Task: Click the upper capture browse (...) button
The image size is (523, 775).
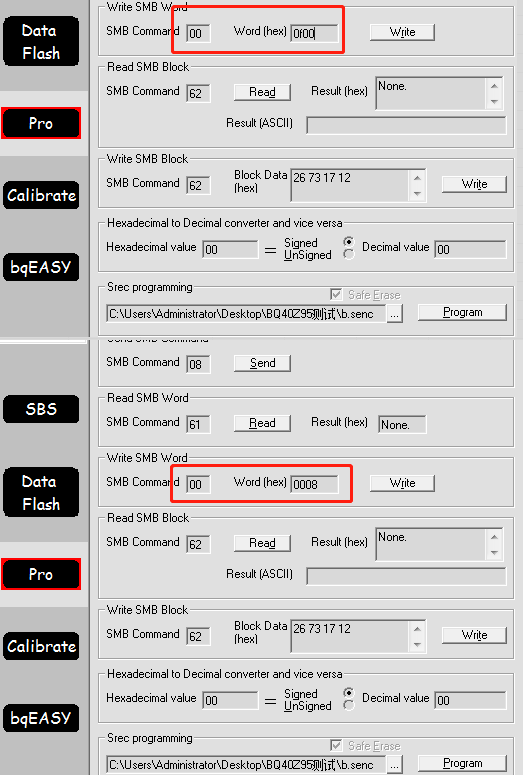Action: (394, 314)
